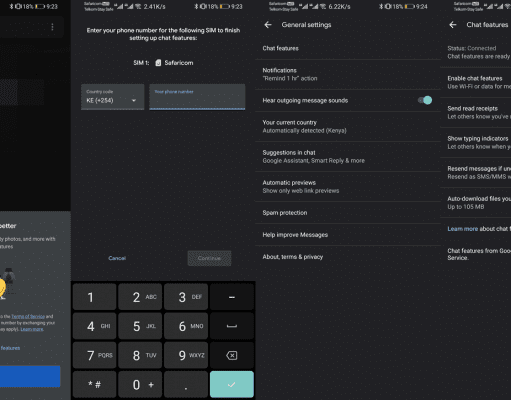Screen dimensions: 511x400
Task: Toggle Hear outgoing message sounds switch
Action: (425, 100)
